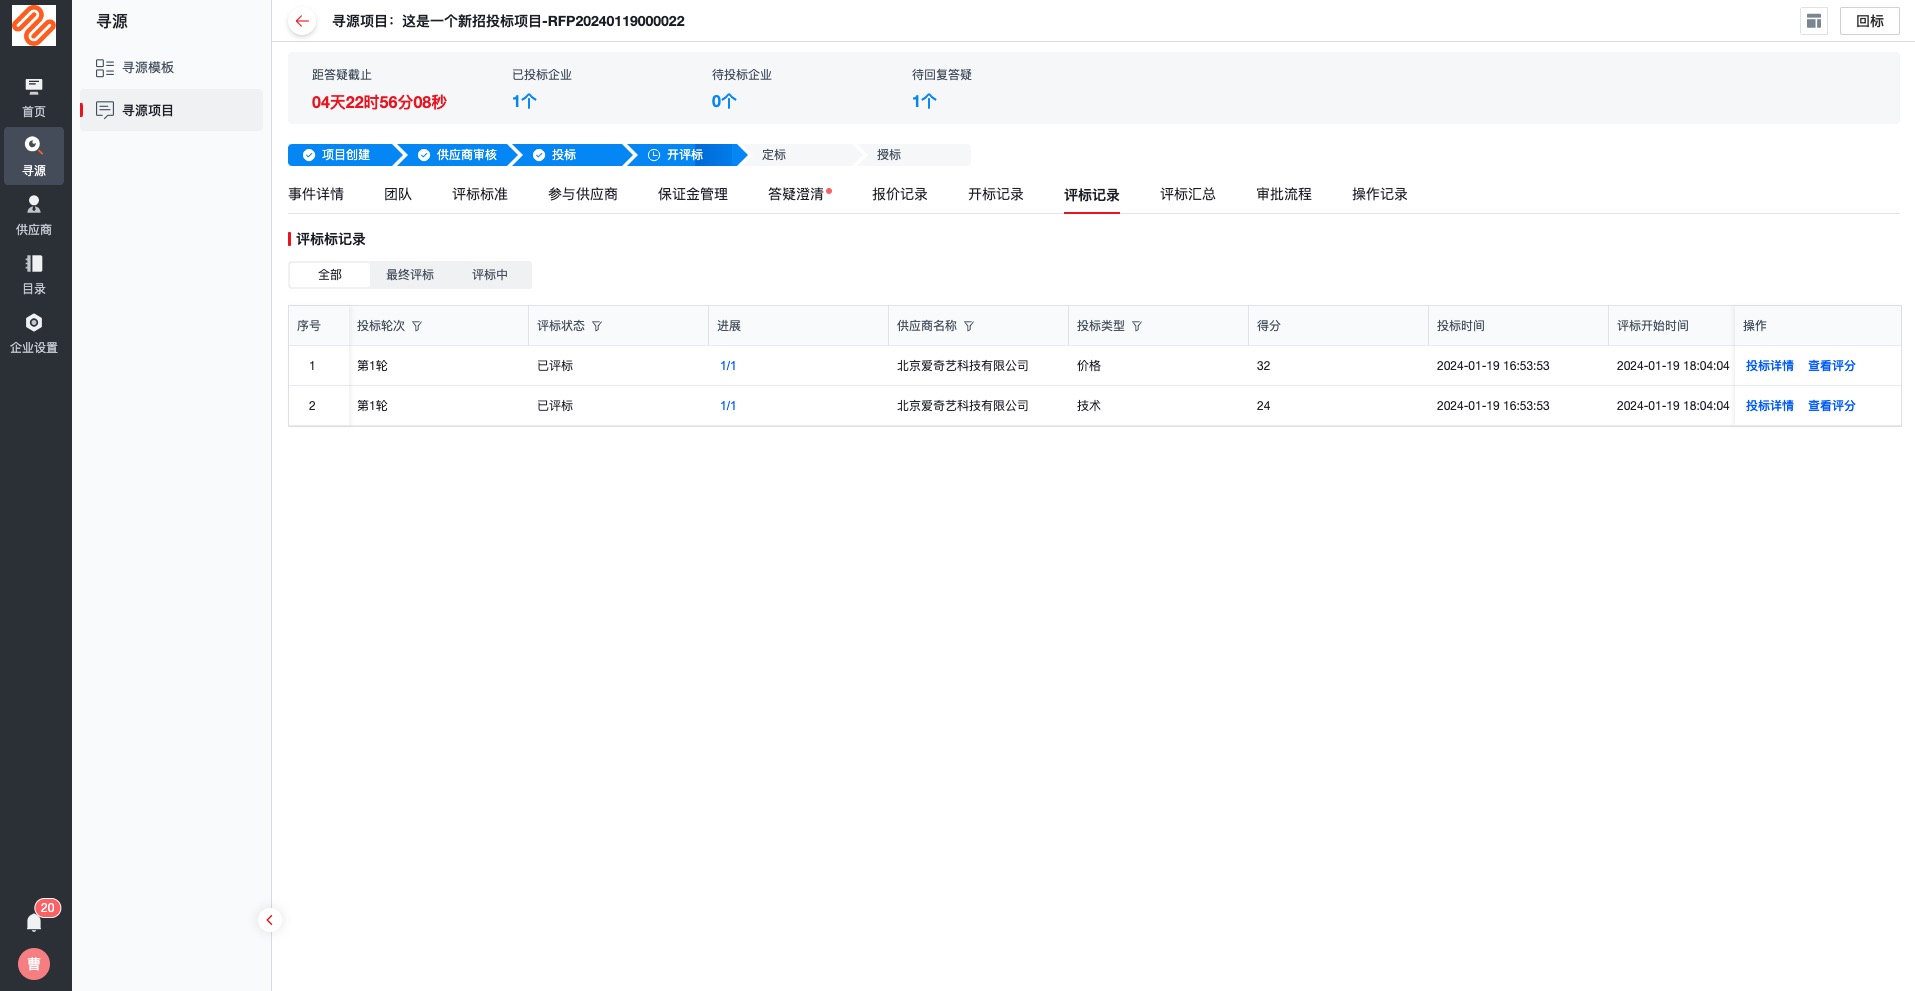Select 评标中 filter segment

coord(490,275)
